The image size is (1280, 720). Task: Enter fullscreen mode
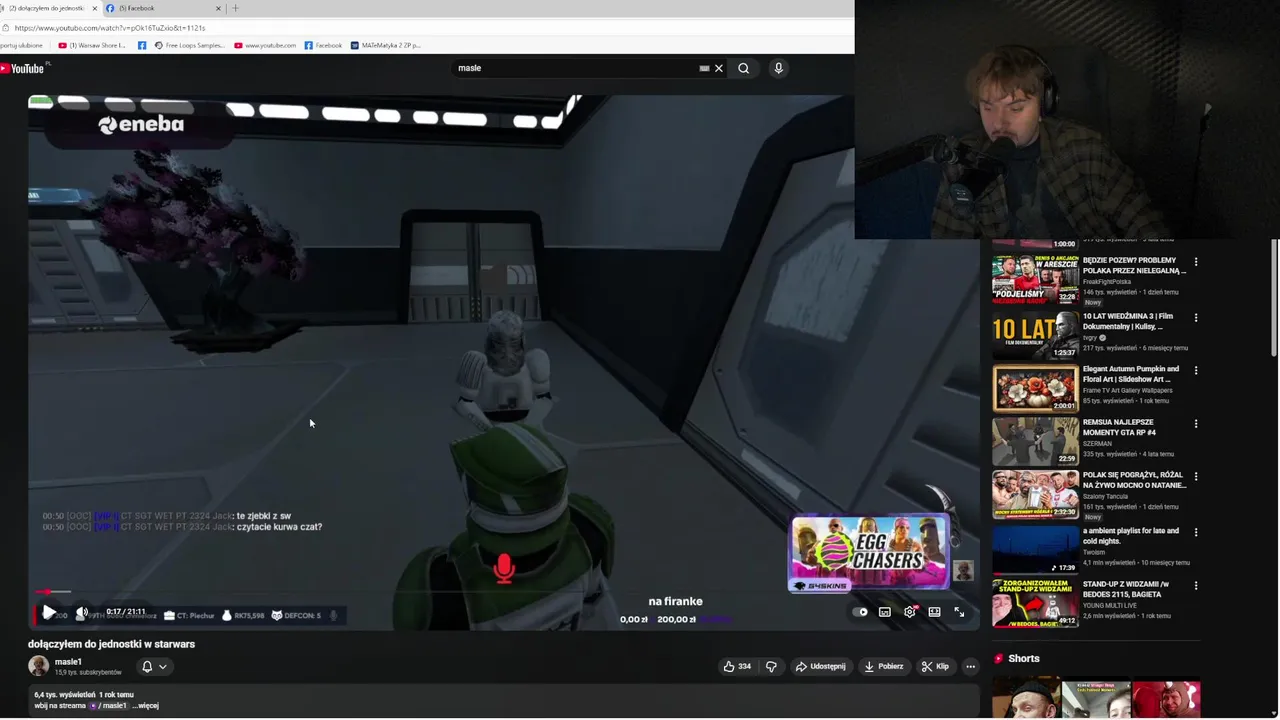coord(959,612)
